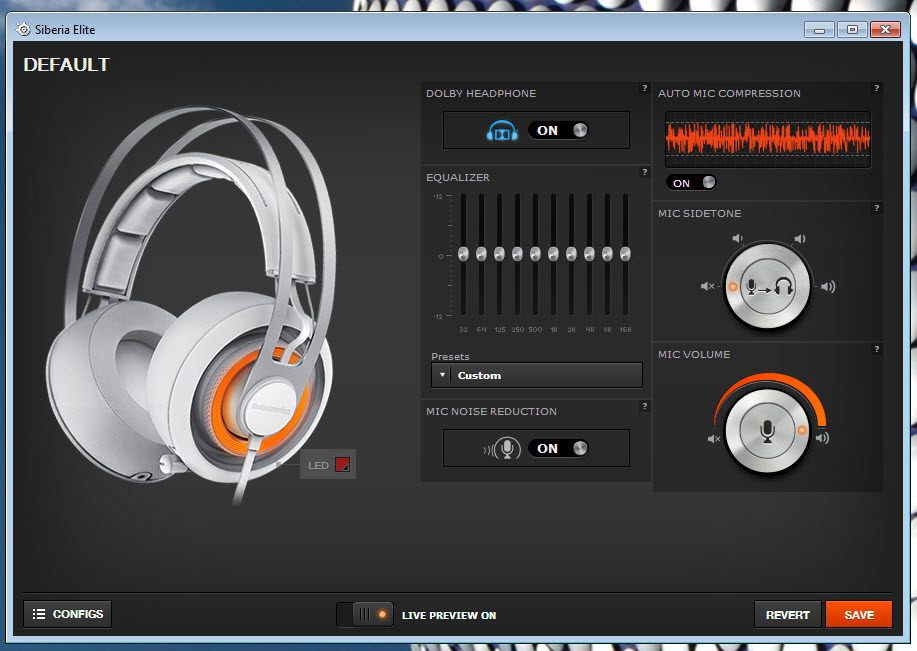
Task: Click the 2K equalizer slider knob
Action: point(571,254)
